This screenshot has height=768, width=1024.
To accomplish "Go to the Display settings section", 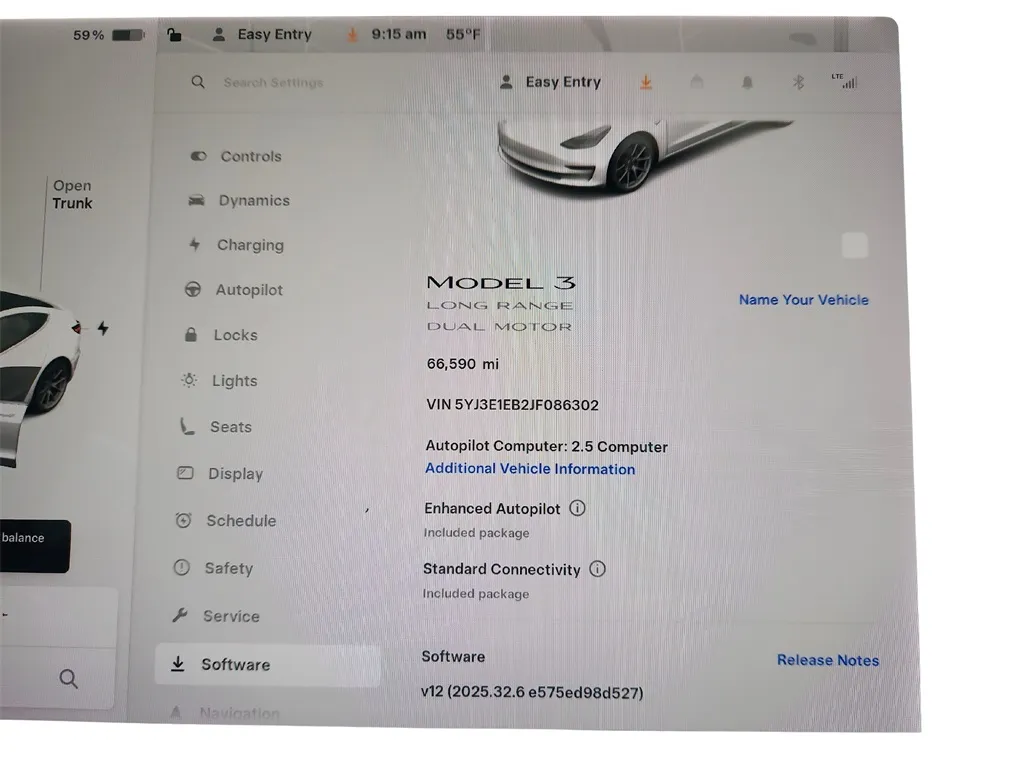I will (220, 473).
